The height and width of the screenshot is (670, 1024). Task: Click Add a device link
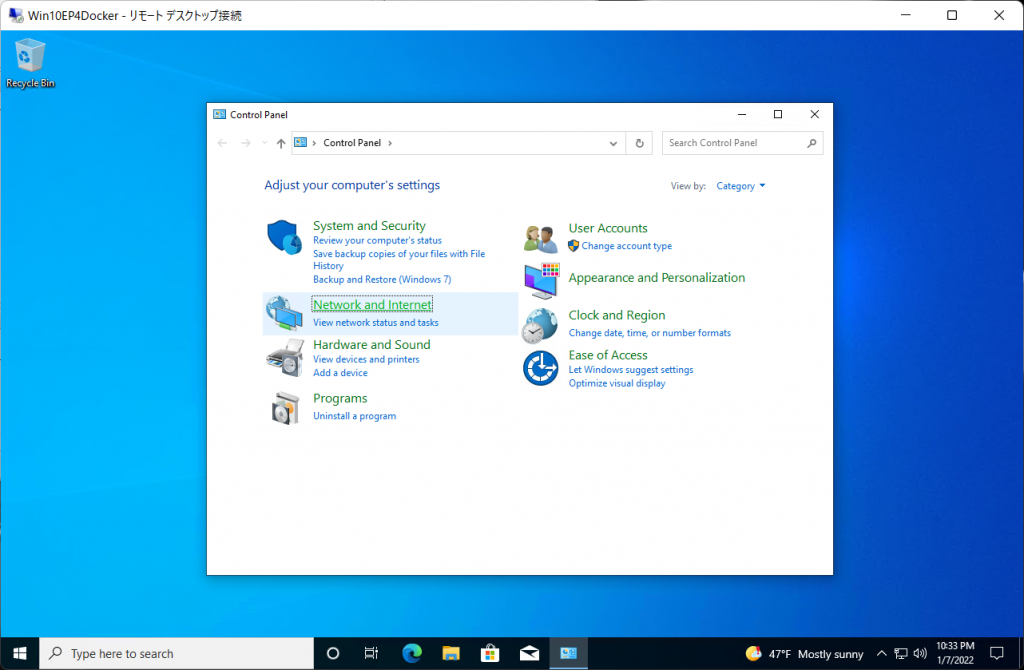tap(340, 373)
